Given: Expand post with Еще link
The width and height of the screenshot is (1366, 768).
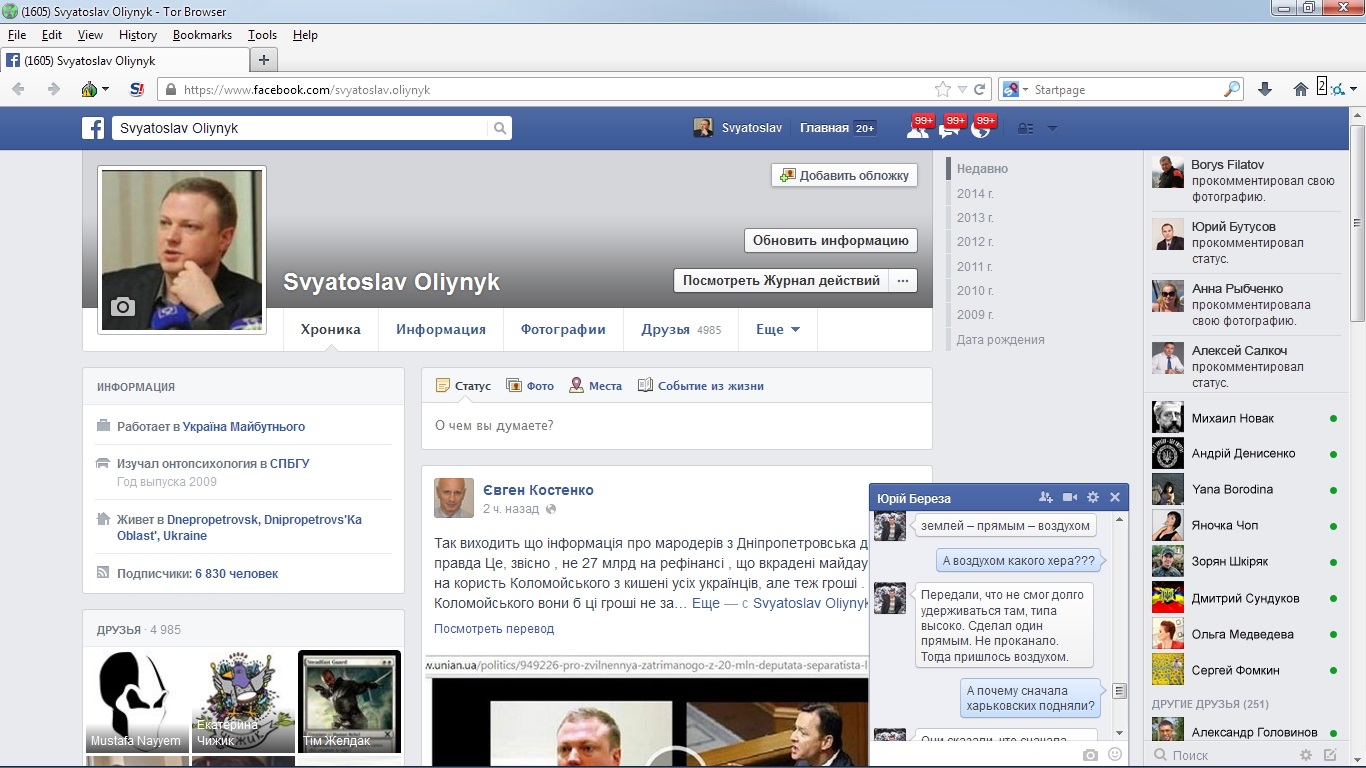Looking at the screenshot, I should [706, 603].
